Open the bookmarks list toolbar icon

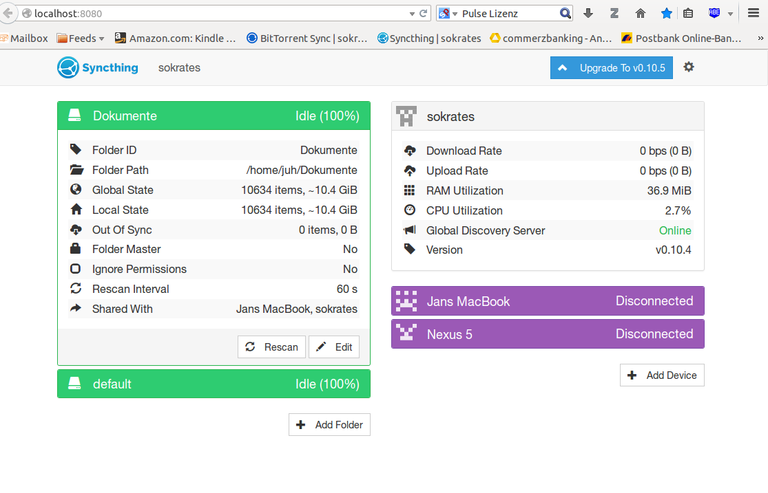(688, 13)
